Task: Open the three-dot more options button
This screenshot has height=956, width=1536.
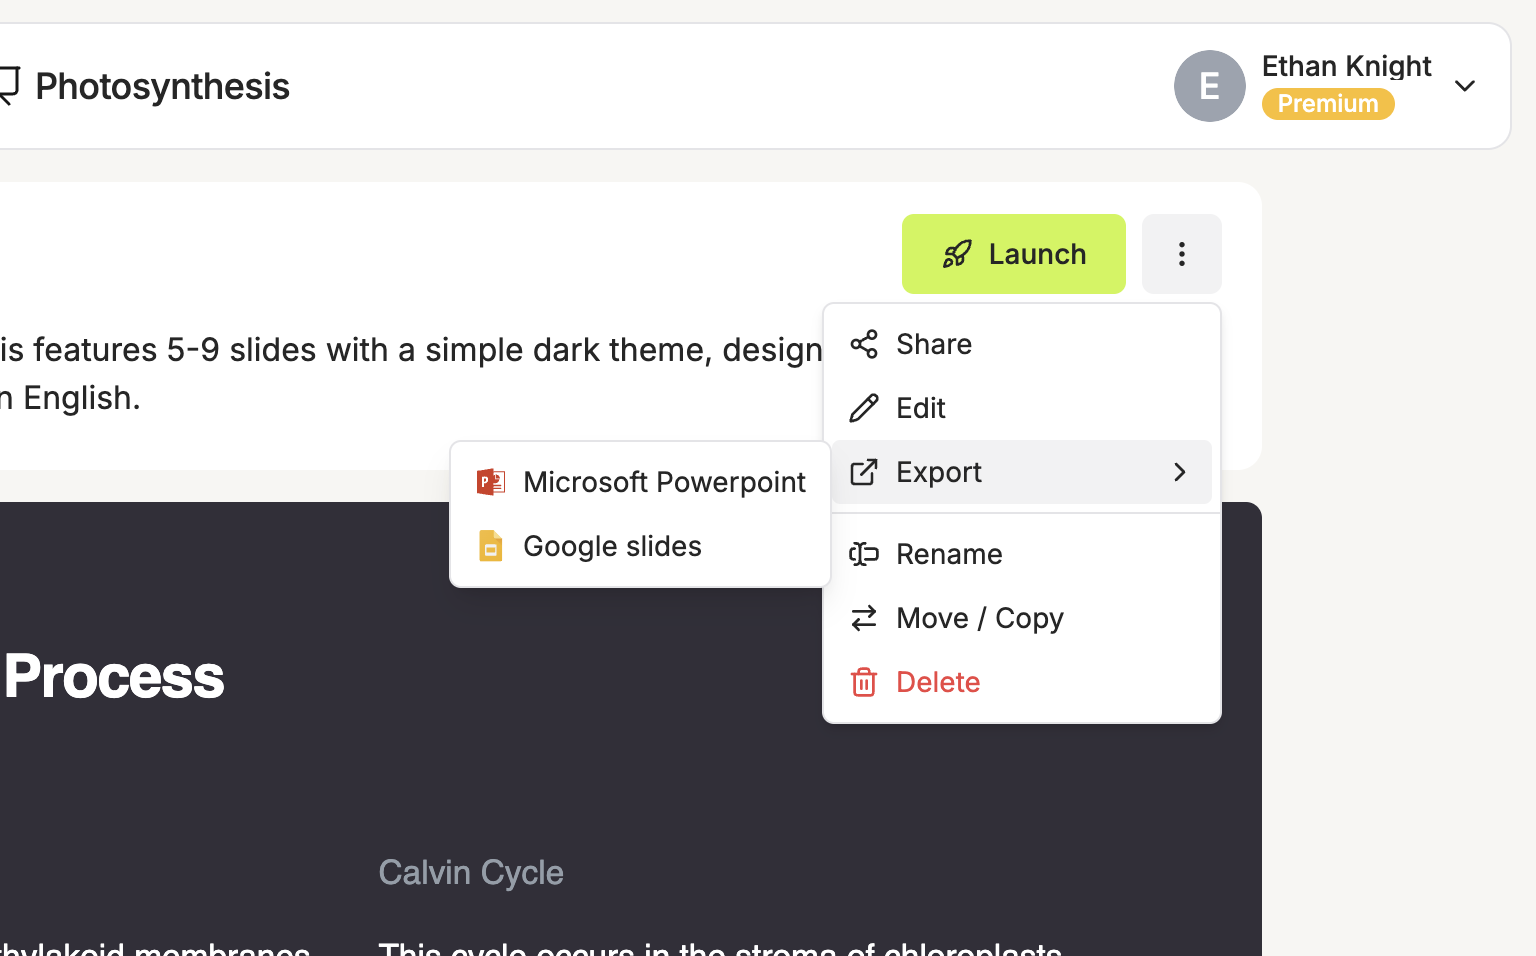Action: coord(1182,254)
